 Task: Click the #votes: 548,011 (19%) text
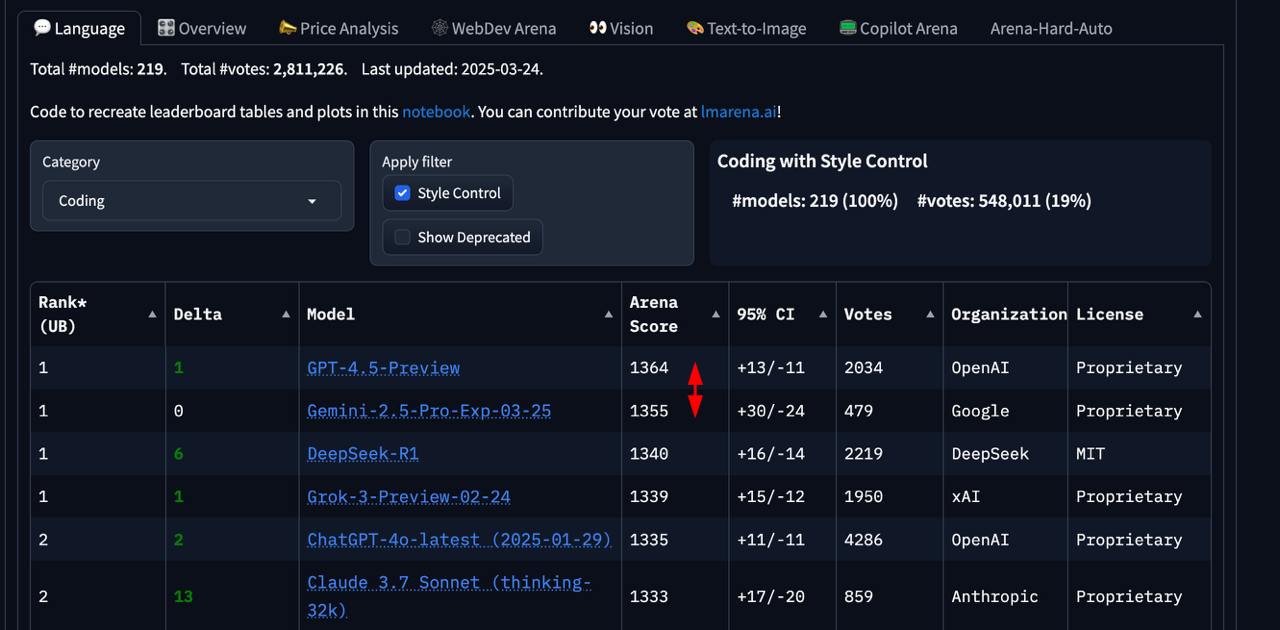pos(1004,201)
